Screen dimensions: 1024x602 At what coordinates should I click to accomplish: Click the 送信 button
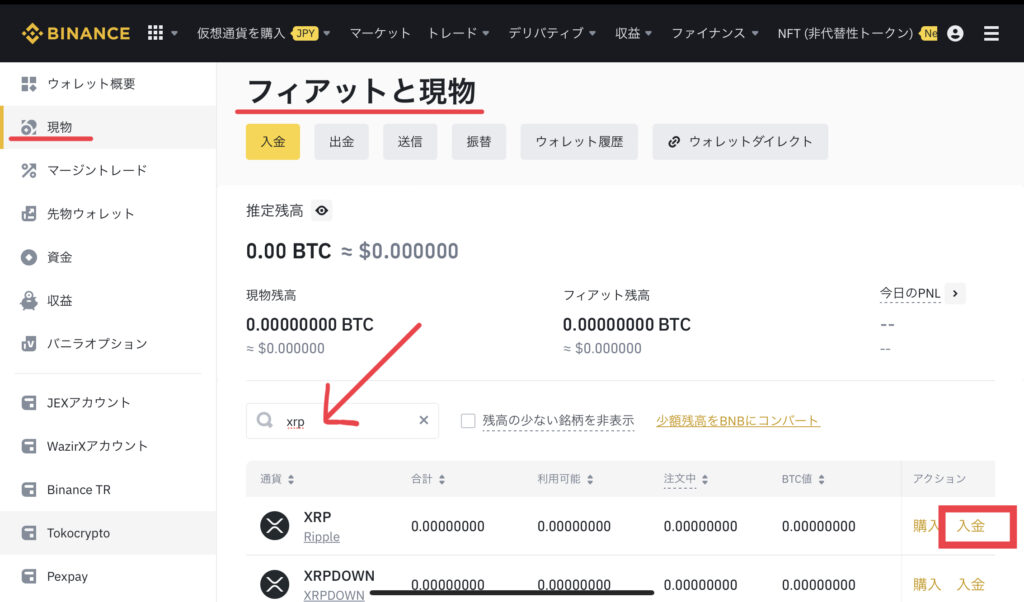(410, 142)
